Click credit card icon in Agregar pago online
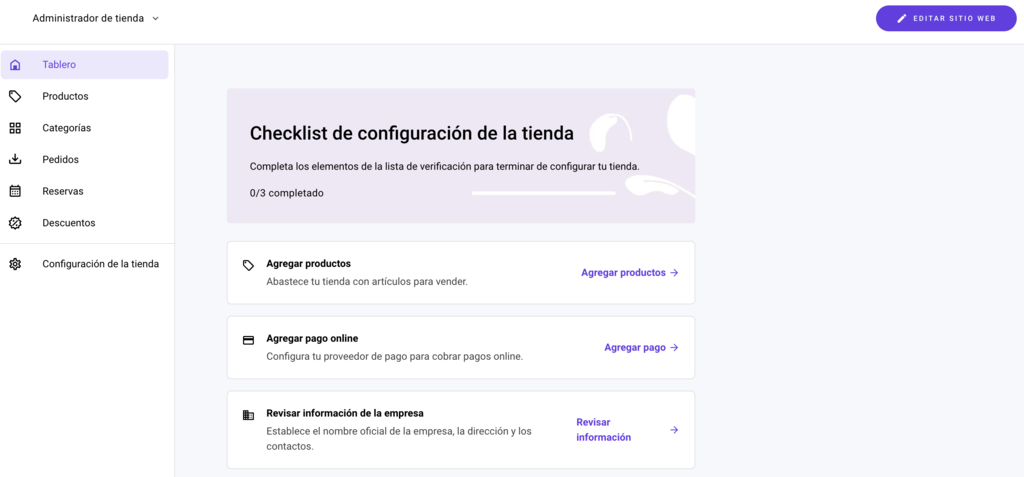The width and height of the screenshot is (1024, 477). 248,340
